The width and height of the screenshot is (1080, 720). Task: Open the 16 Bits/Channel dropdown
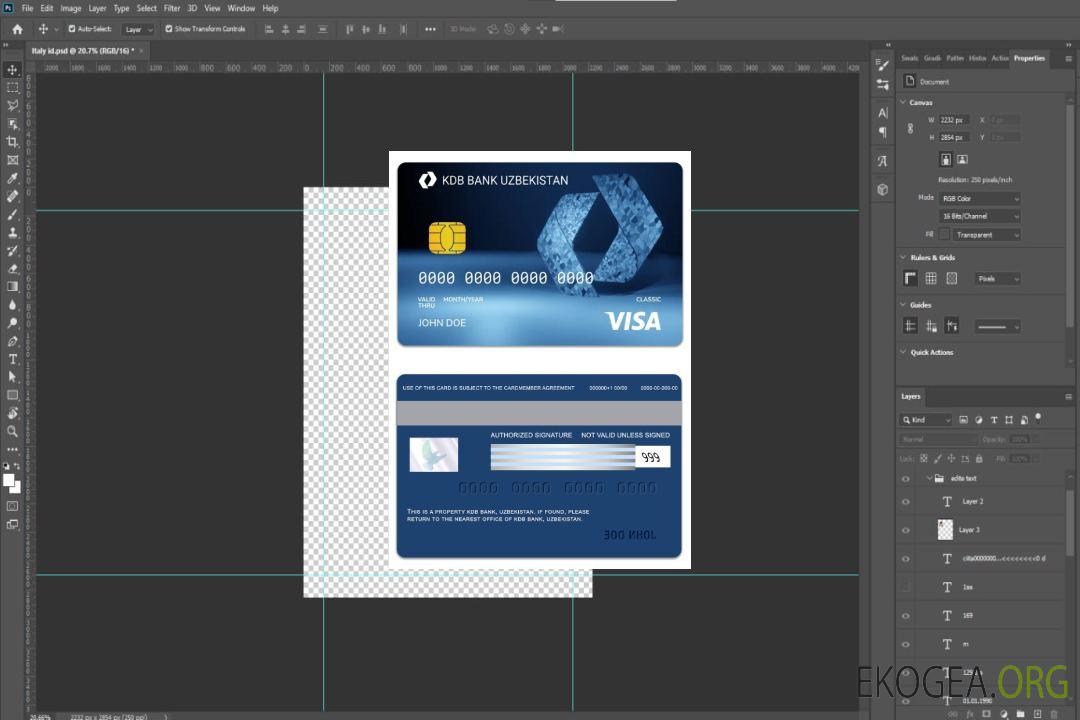979,216
